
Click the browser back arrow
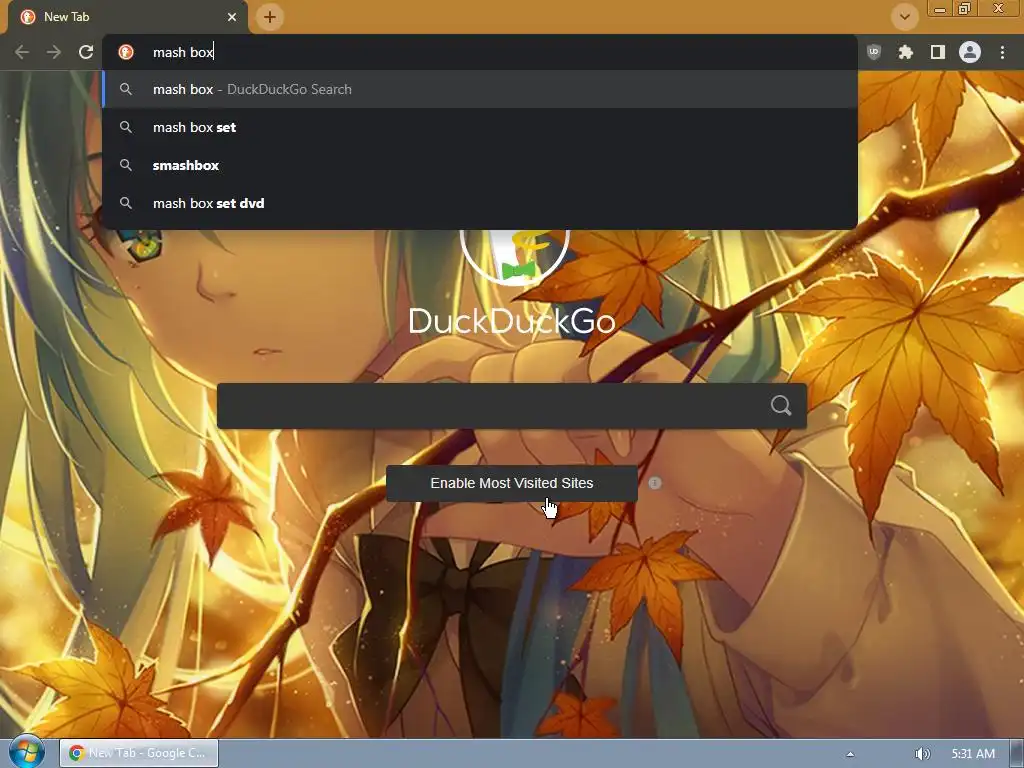click(22, 52)
